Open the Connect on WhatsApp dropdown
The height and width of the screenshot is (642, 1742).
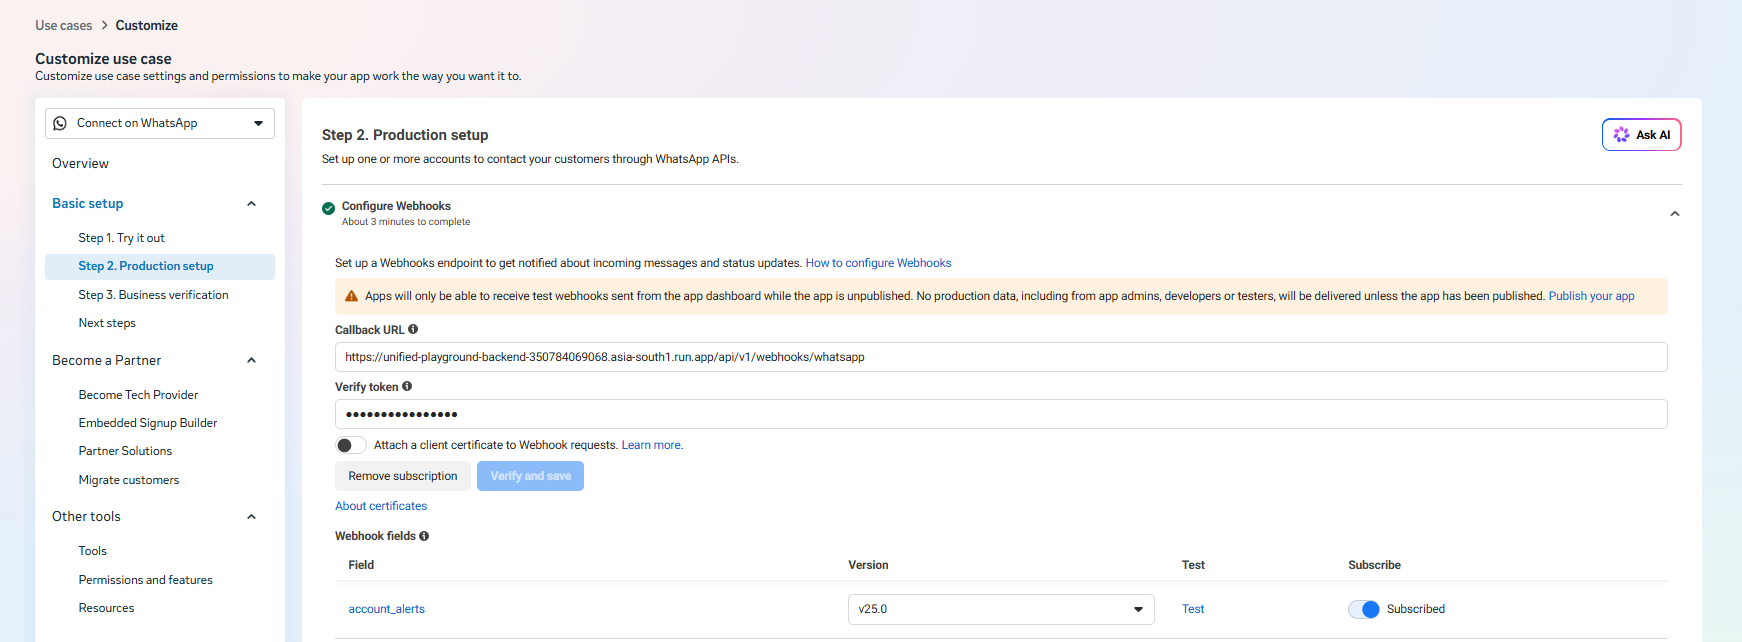(160, 123)
